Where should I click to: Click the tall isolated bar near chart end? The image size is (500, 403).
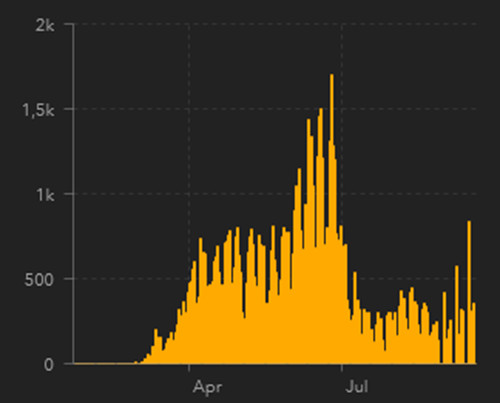tap(469, 292)
